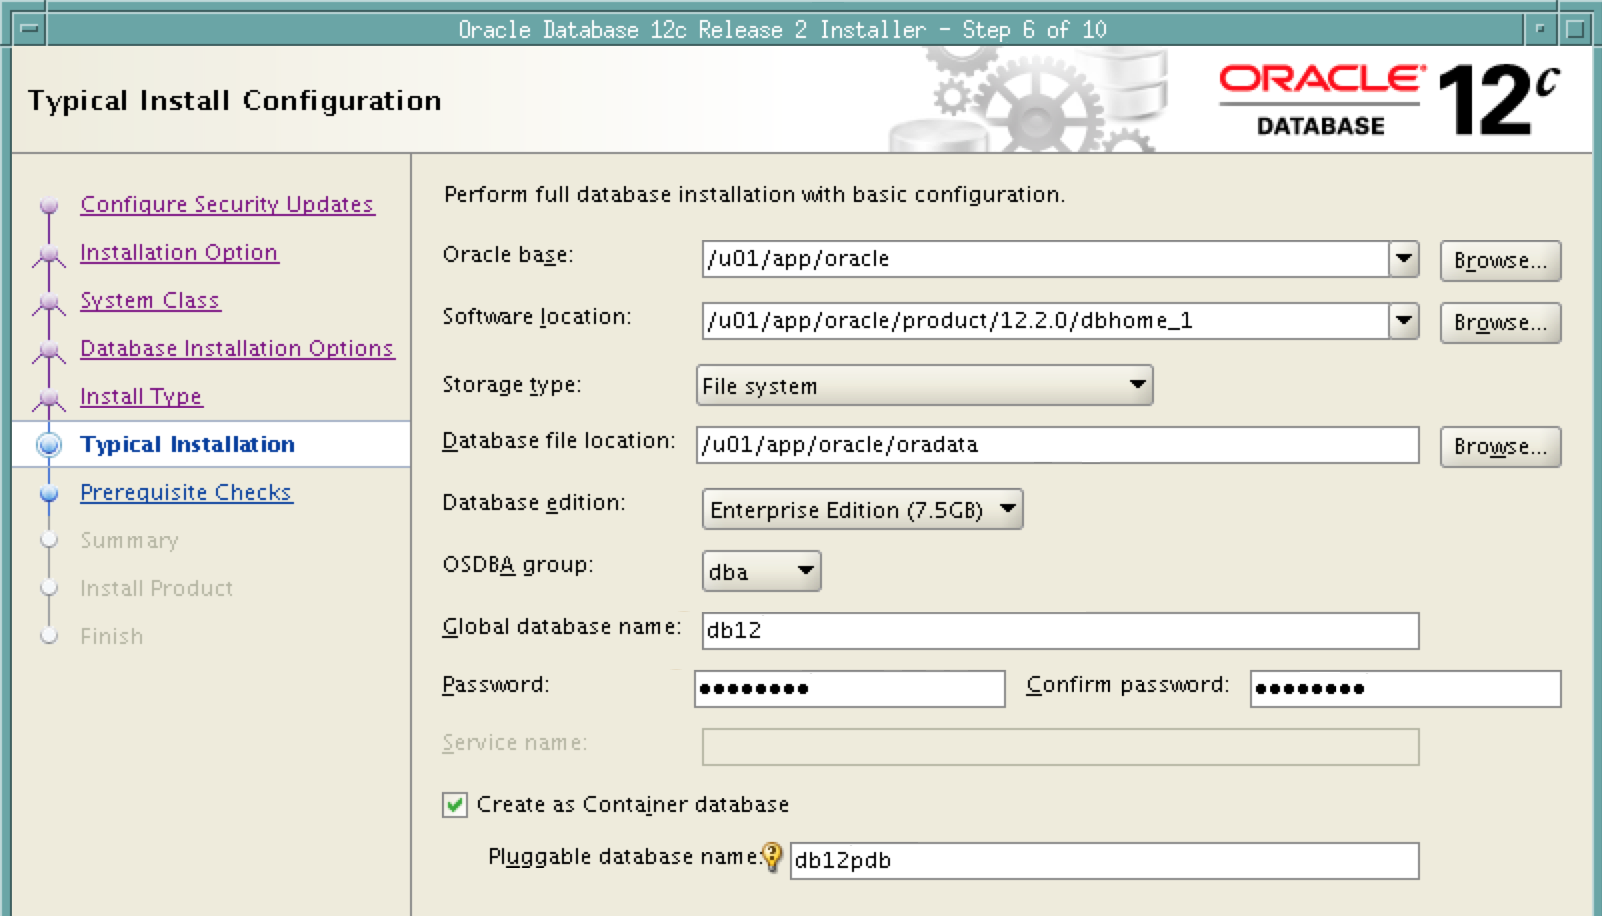Open the Database edition dropdown

[x=862, y=509]
